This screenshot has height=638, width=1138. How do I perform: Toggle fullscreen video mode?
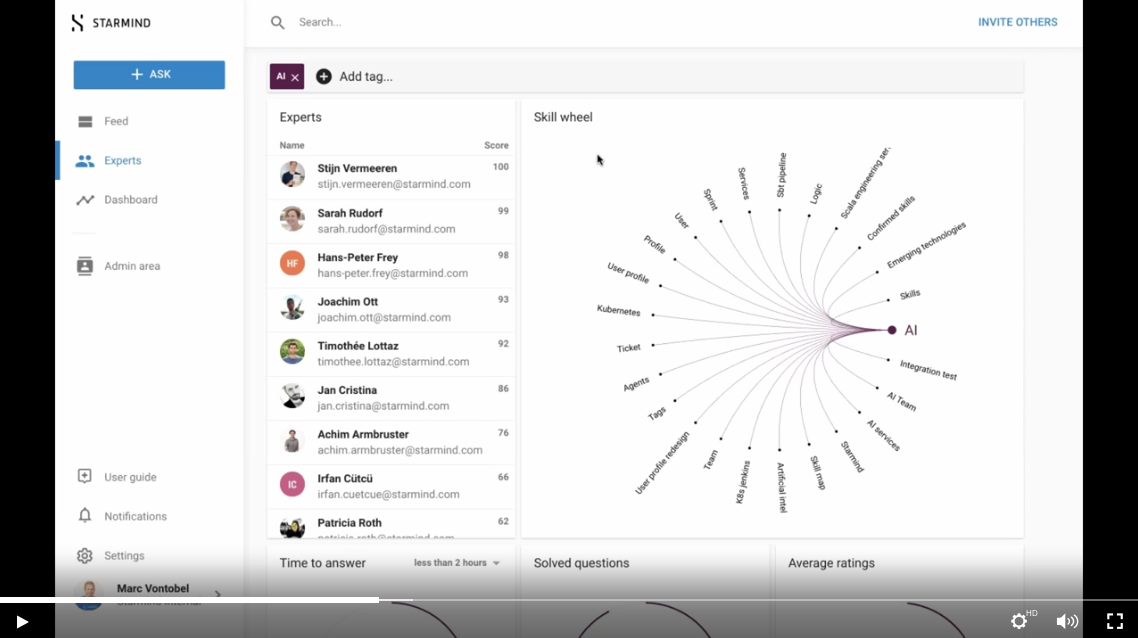click(x=1115, y=621)
